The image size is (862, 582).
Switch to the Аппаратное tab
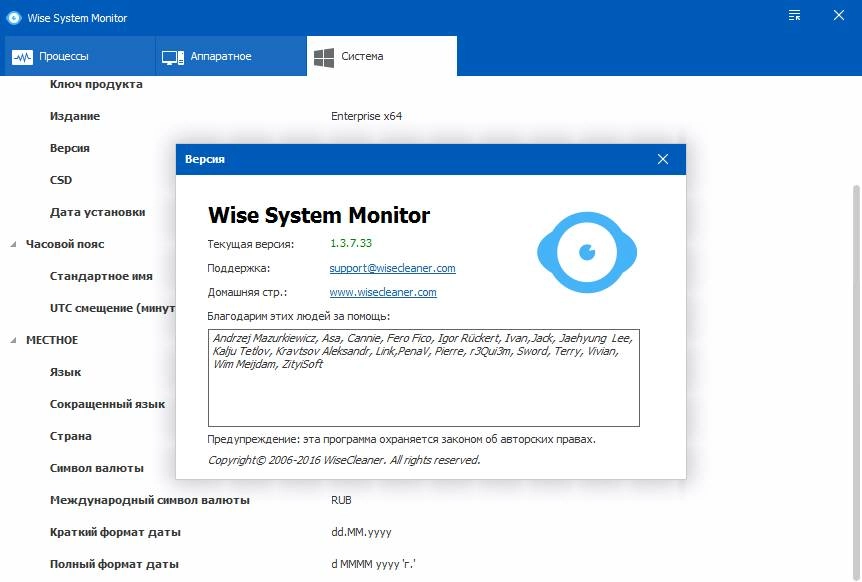[x=231, y=56]
